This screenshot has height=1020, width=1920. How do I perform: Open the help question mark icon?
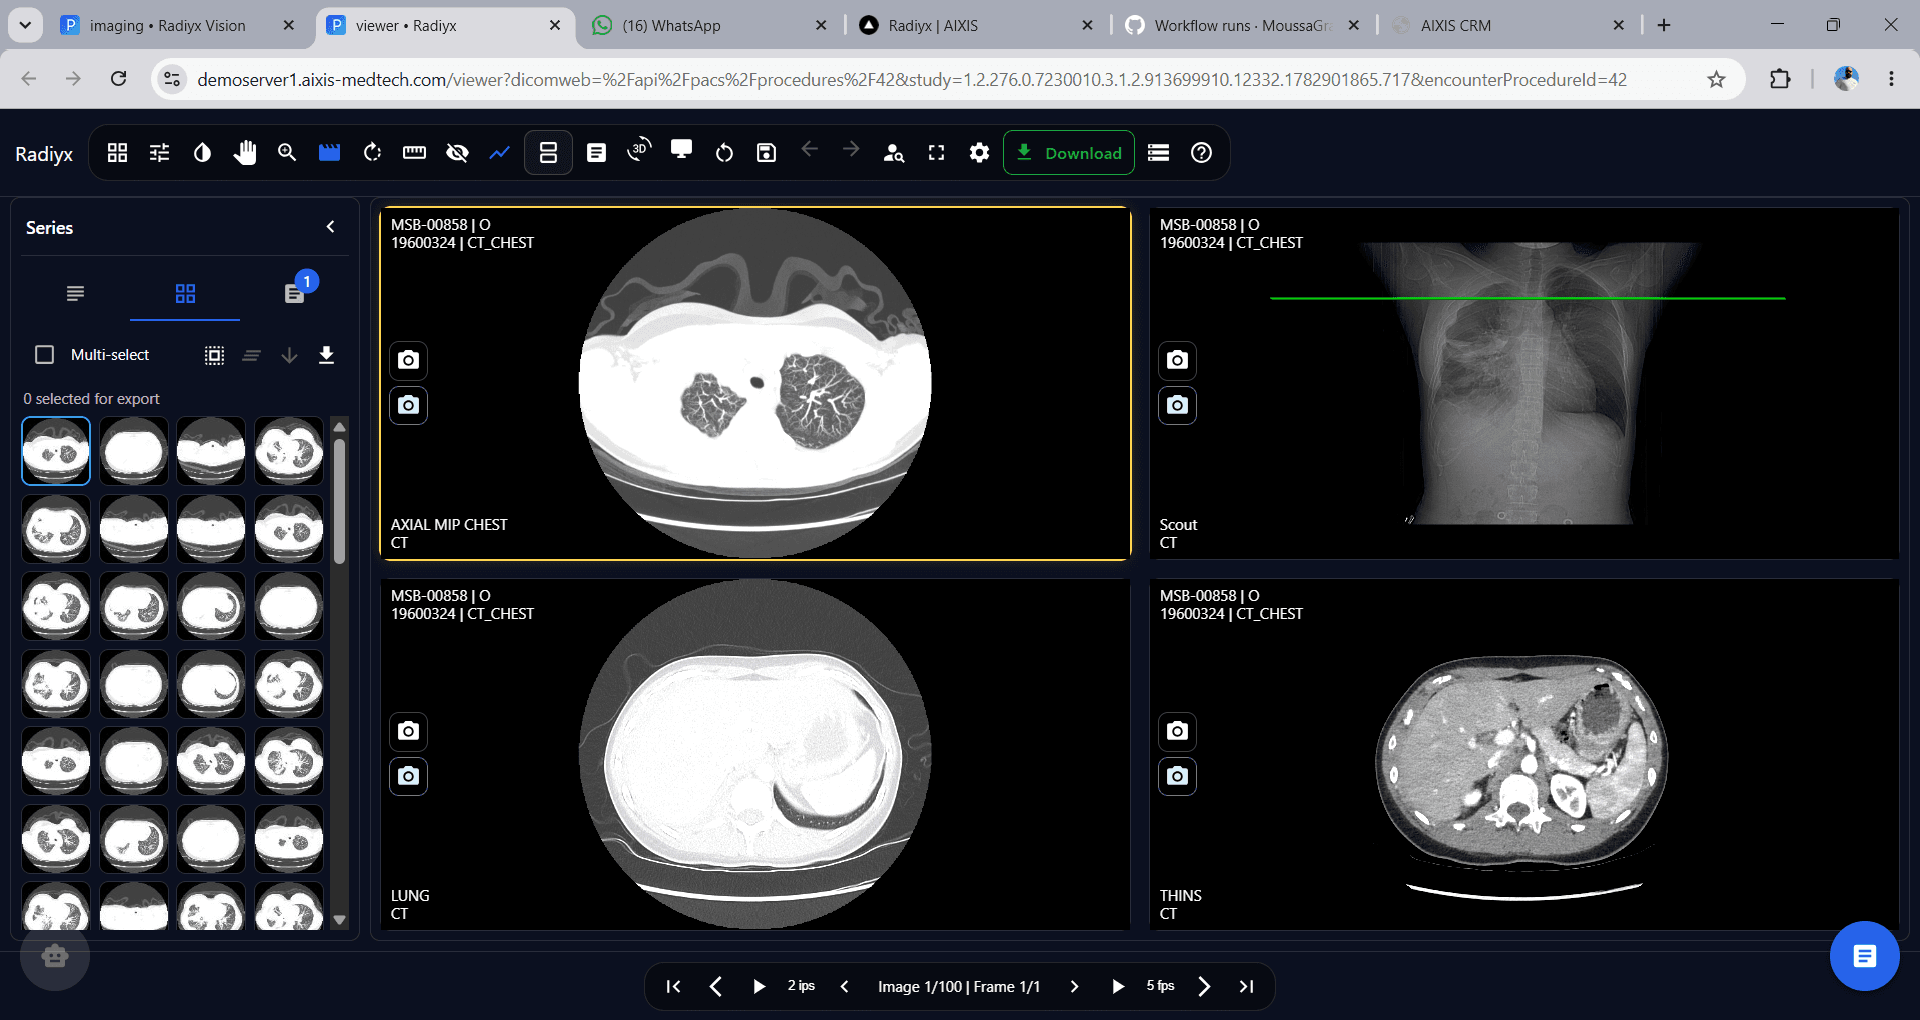pyautogui.click(x=1201, y=153)
